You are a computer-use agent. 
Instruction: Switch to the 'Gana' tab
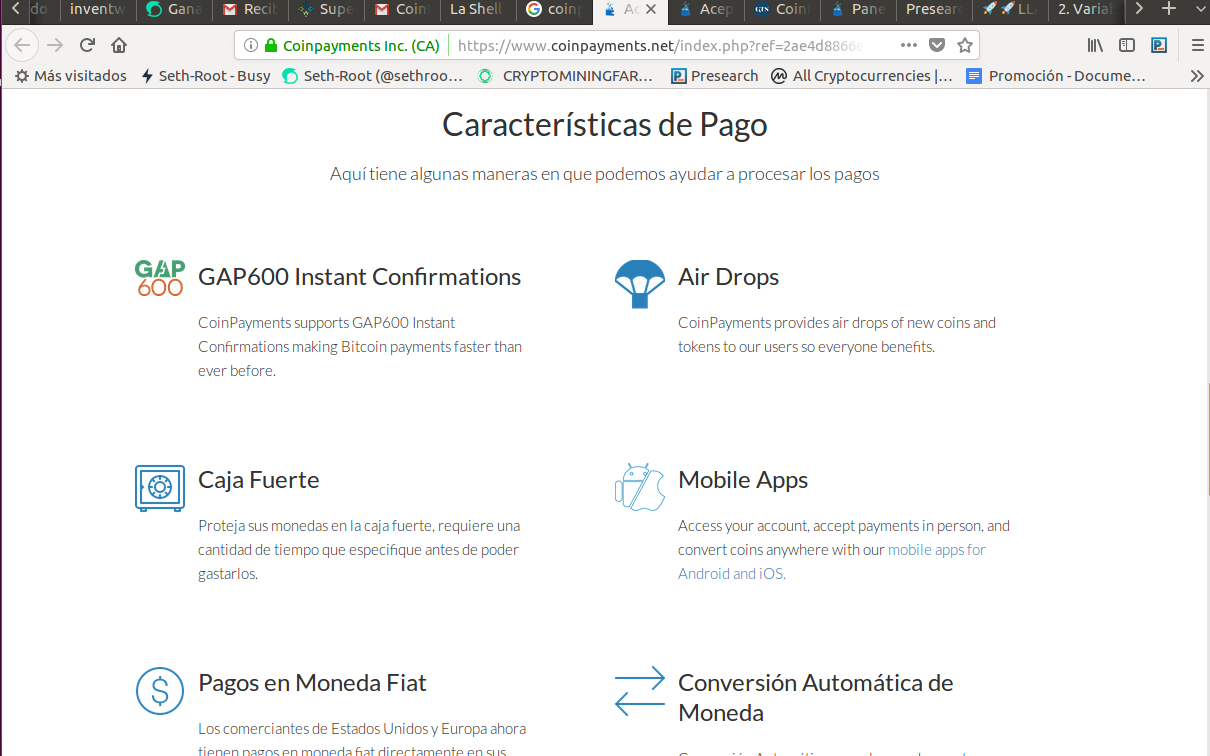point(173,10)
